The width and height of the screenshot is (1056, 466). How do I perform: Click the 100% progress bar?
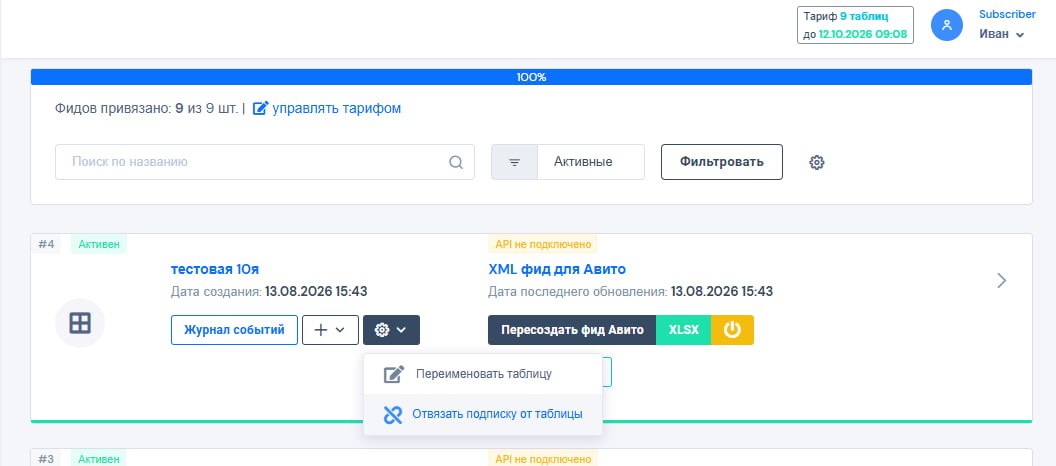coord(531,77)
